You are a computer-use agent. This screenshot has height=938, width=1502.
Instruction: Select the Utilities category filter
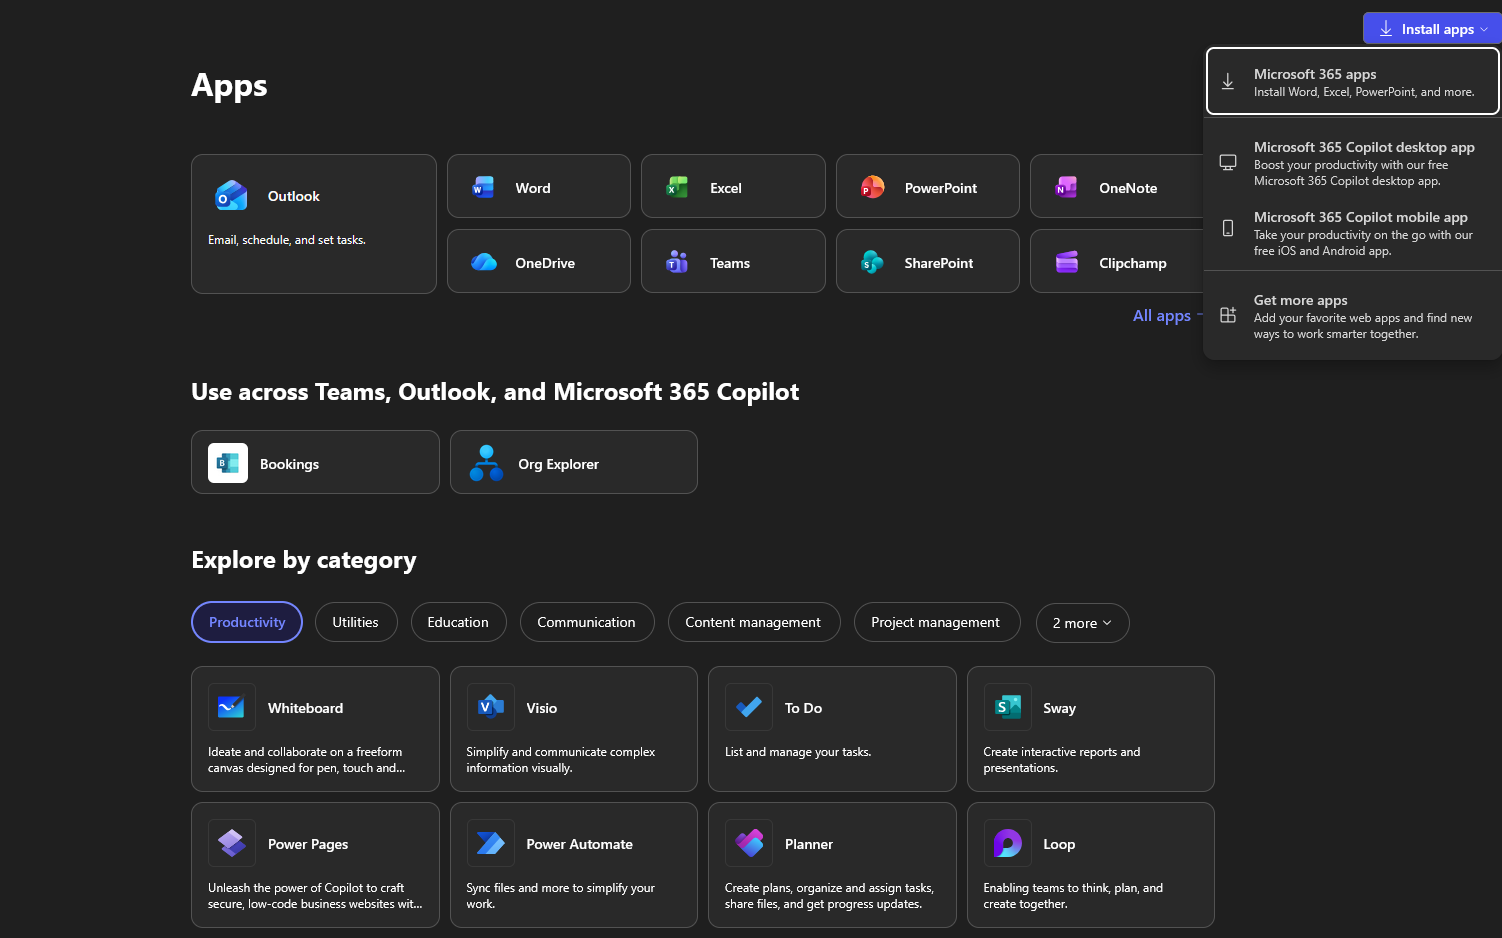[x=355, y=622]
